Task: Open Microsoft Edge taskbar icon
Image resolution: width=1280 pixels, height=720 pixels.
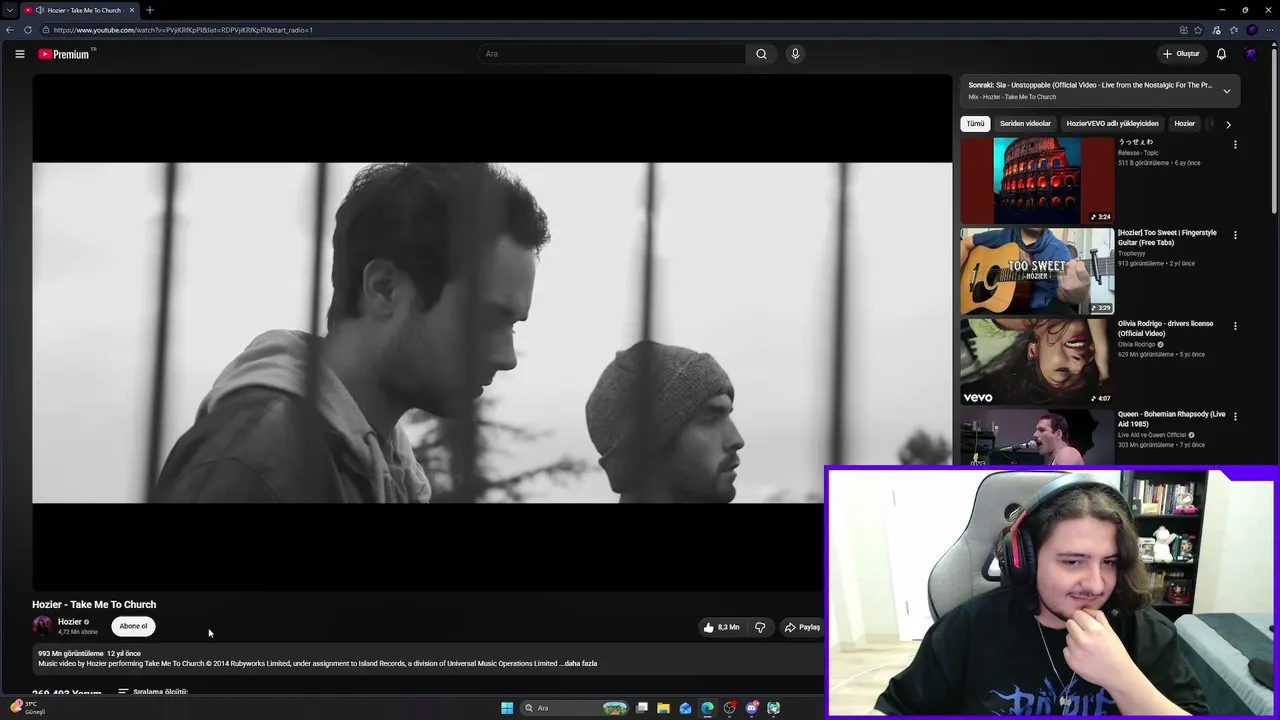Action: pos(707,708)
